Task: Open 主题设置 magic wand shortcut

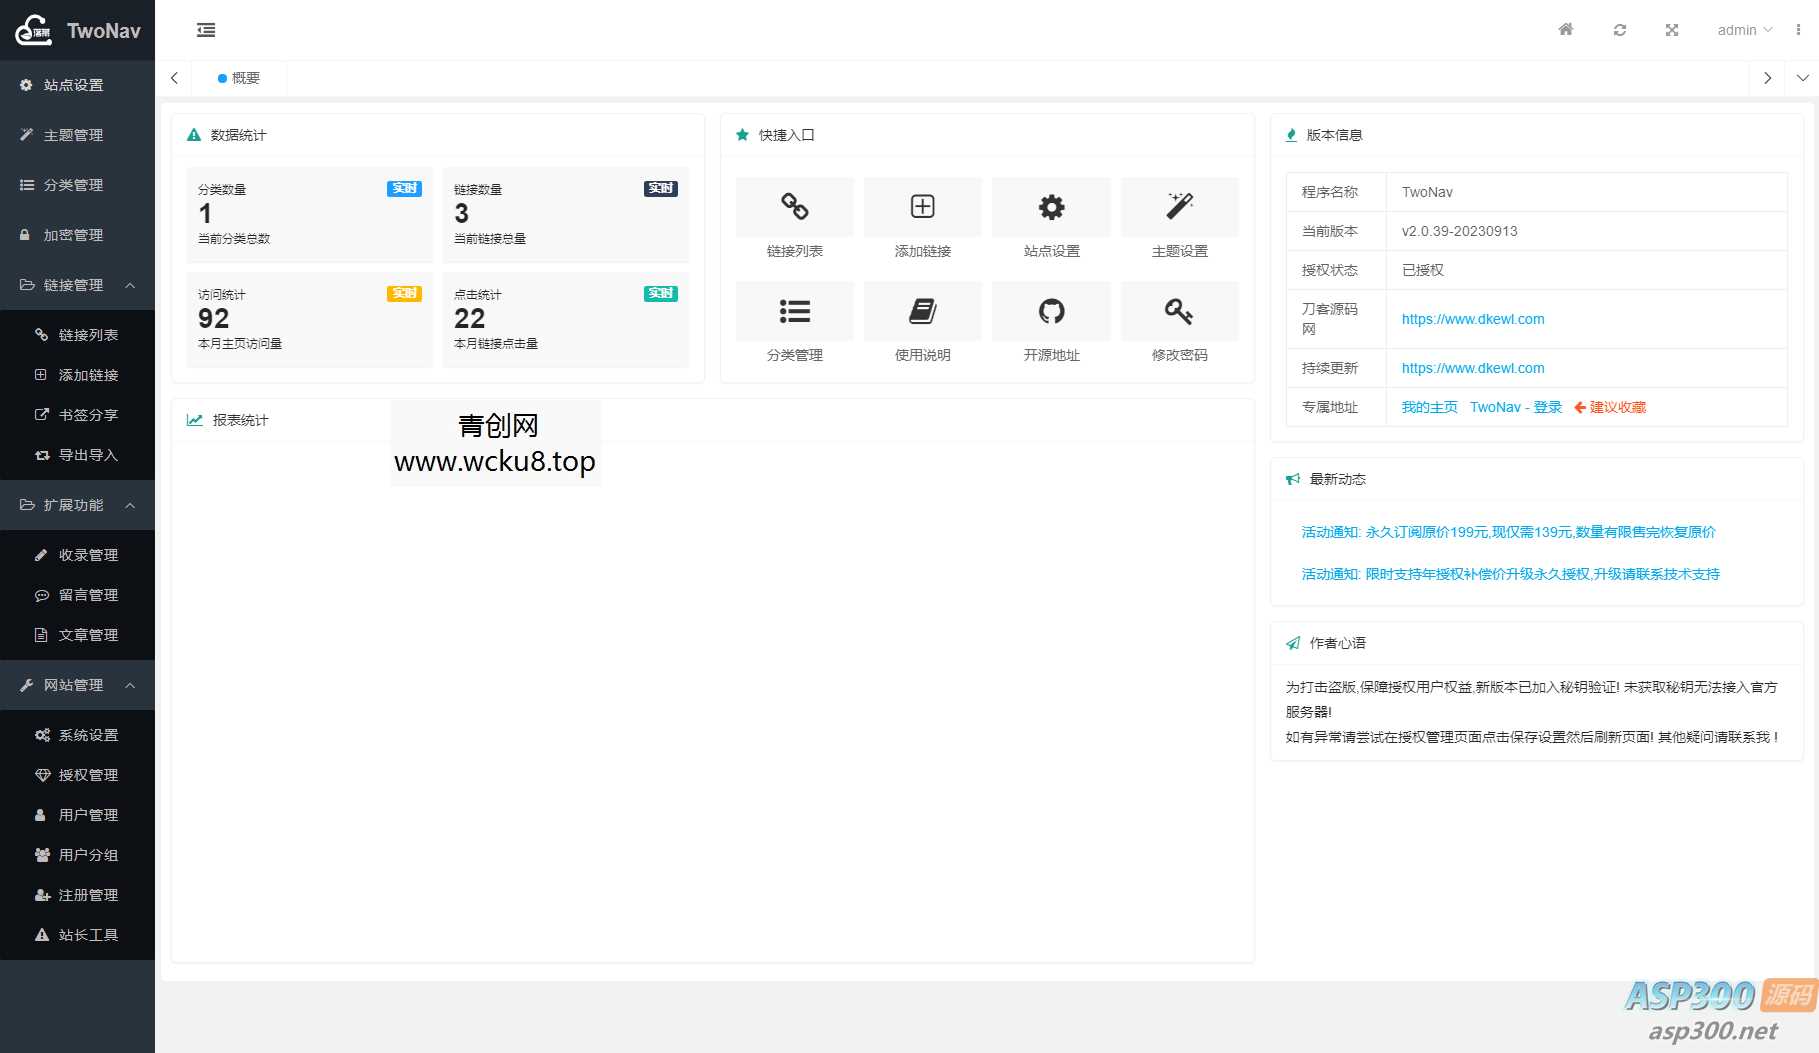Action: tap(1179, 207)
